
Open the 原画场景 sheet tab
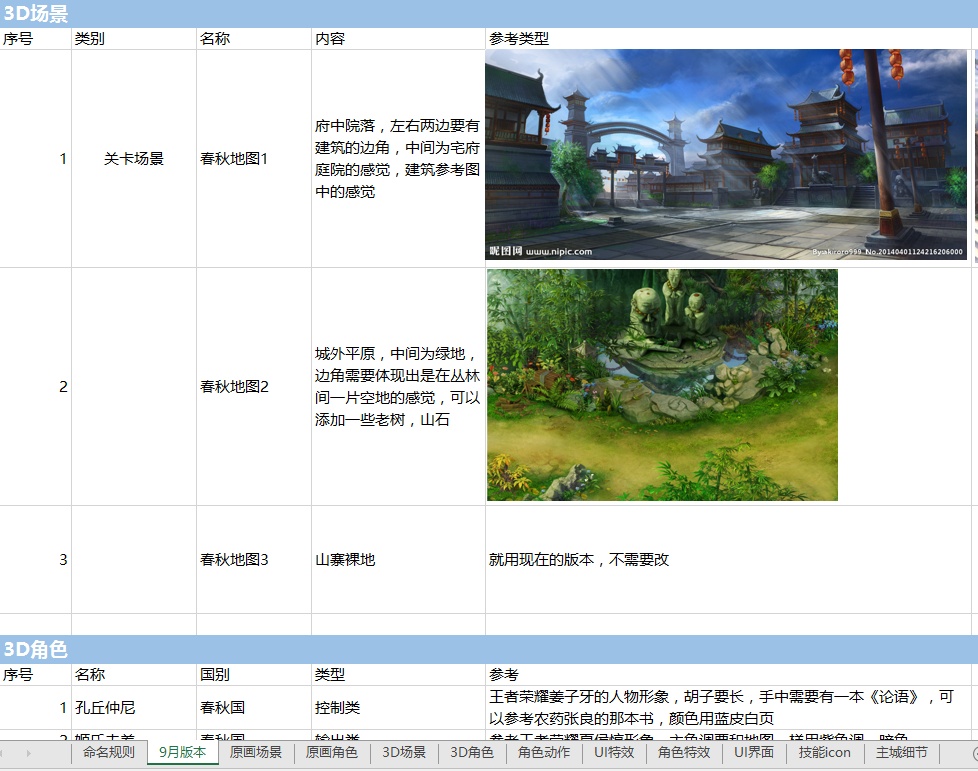(256, 752)
